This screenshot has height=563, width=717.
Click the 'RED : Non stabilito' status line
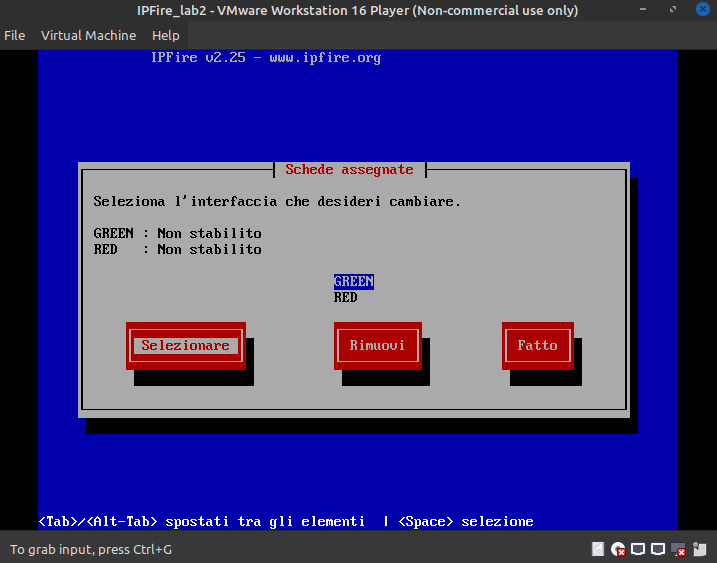[x=177, y=249]
